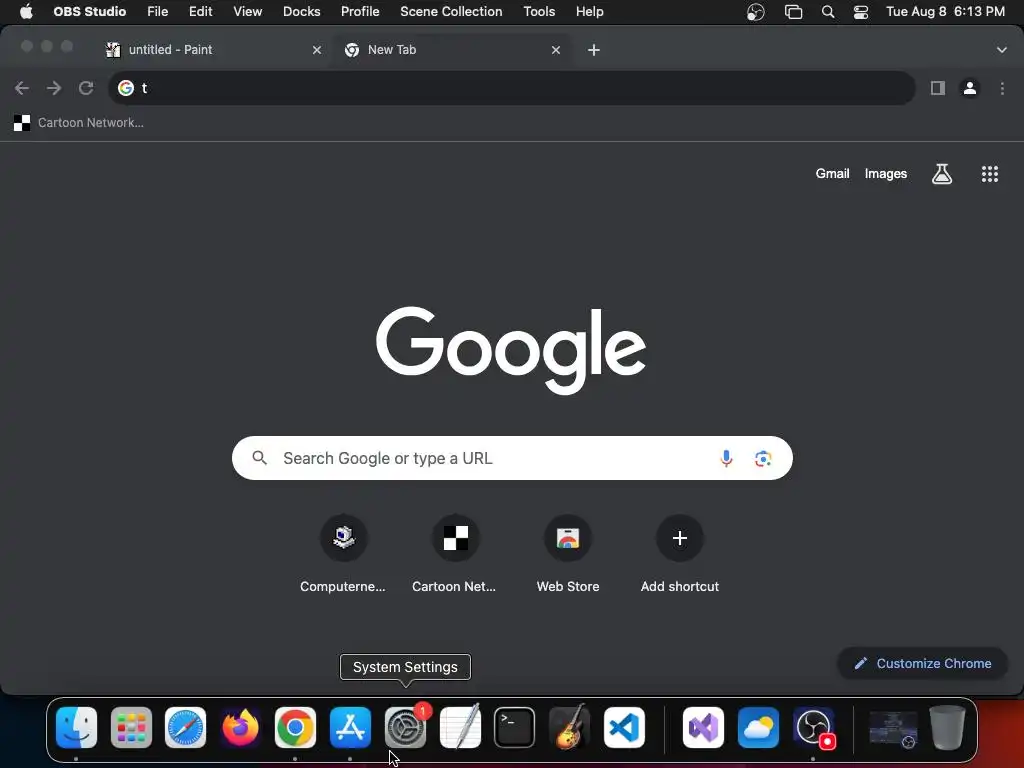The width and height of the screenshot is (1024, 768).
Task: Open the Apple menu
Action: [x=26, y=12]
